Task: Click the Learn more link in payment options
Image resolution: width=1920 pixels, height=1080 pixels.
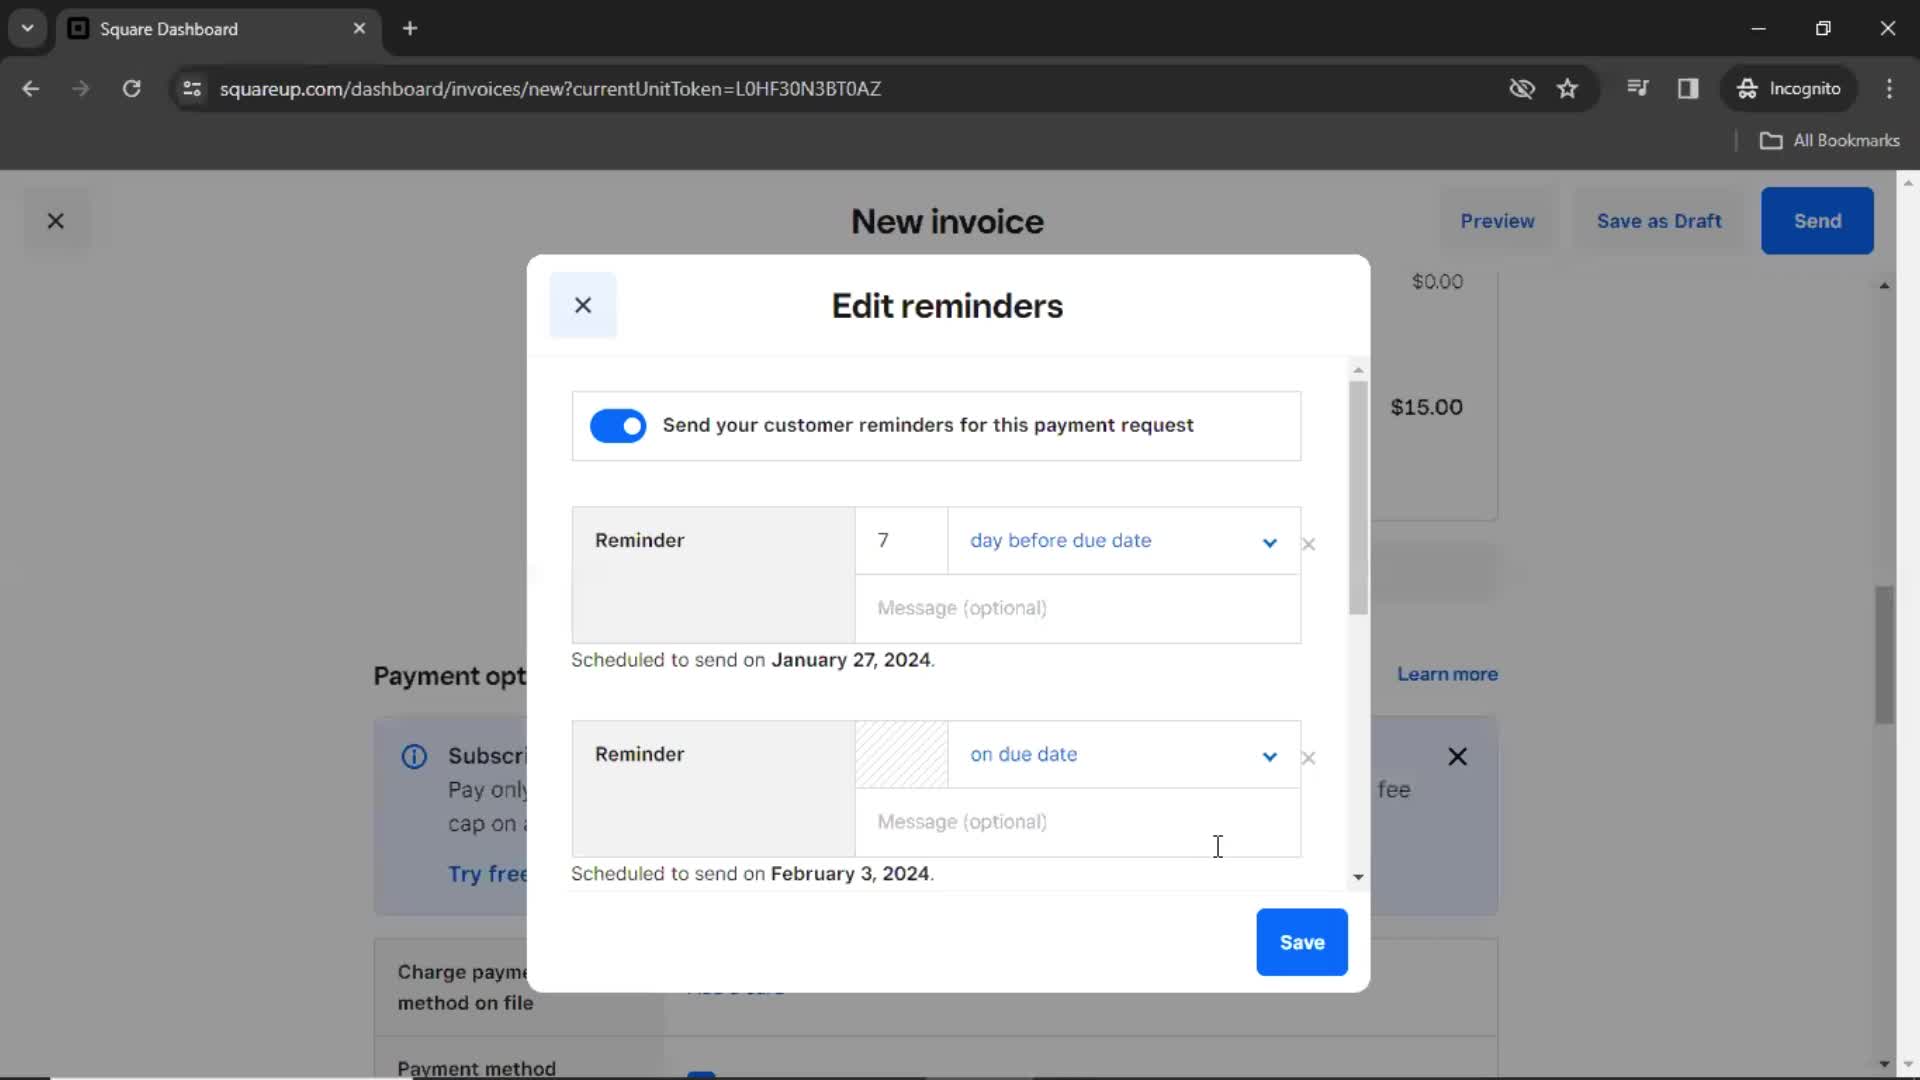Action: tap(1448, 674)
